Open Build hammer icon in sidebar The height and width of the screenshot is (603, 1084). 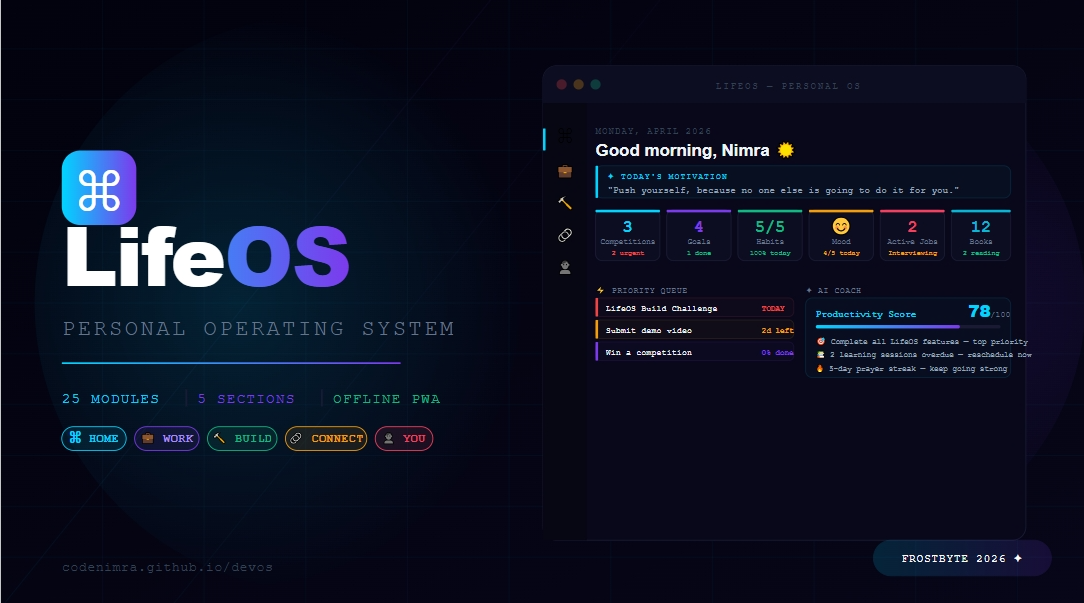click(x=565, y=203)
